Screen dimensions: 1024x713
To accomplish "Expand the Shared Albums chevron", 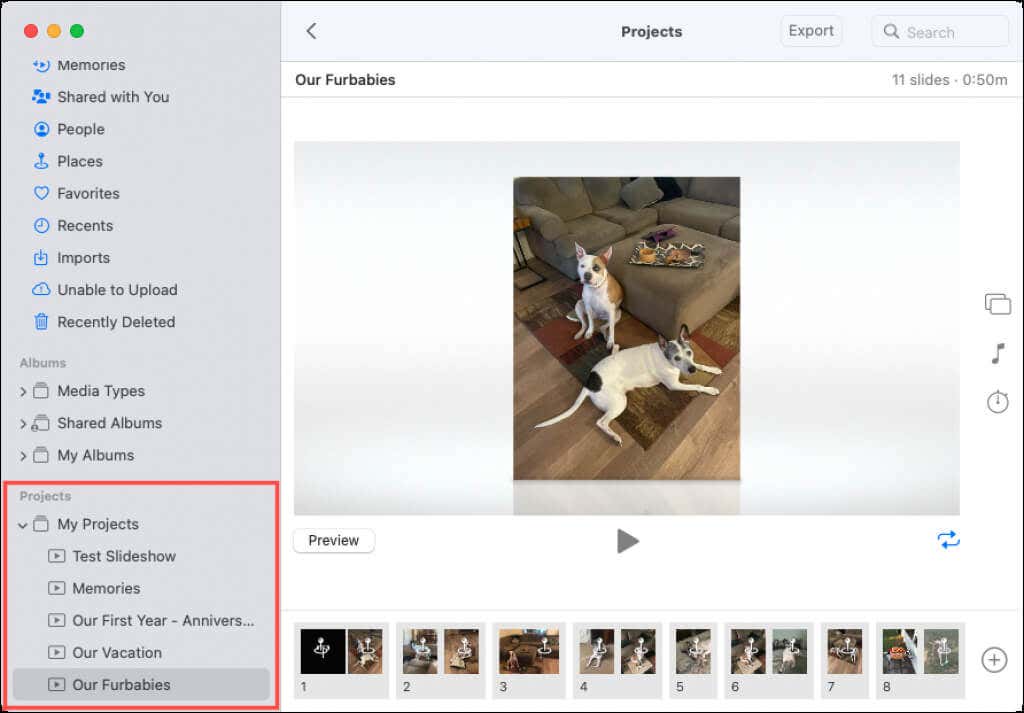I will pos(23,424).
